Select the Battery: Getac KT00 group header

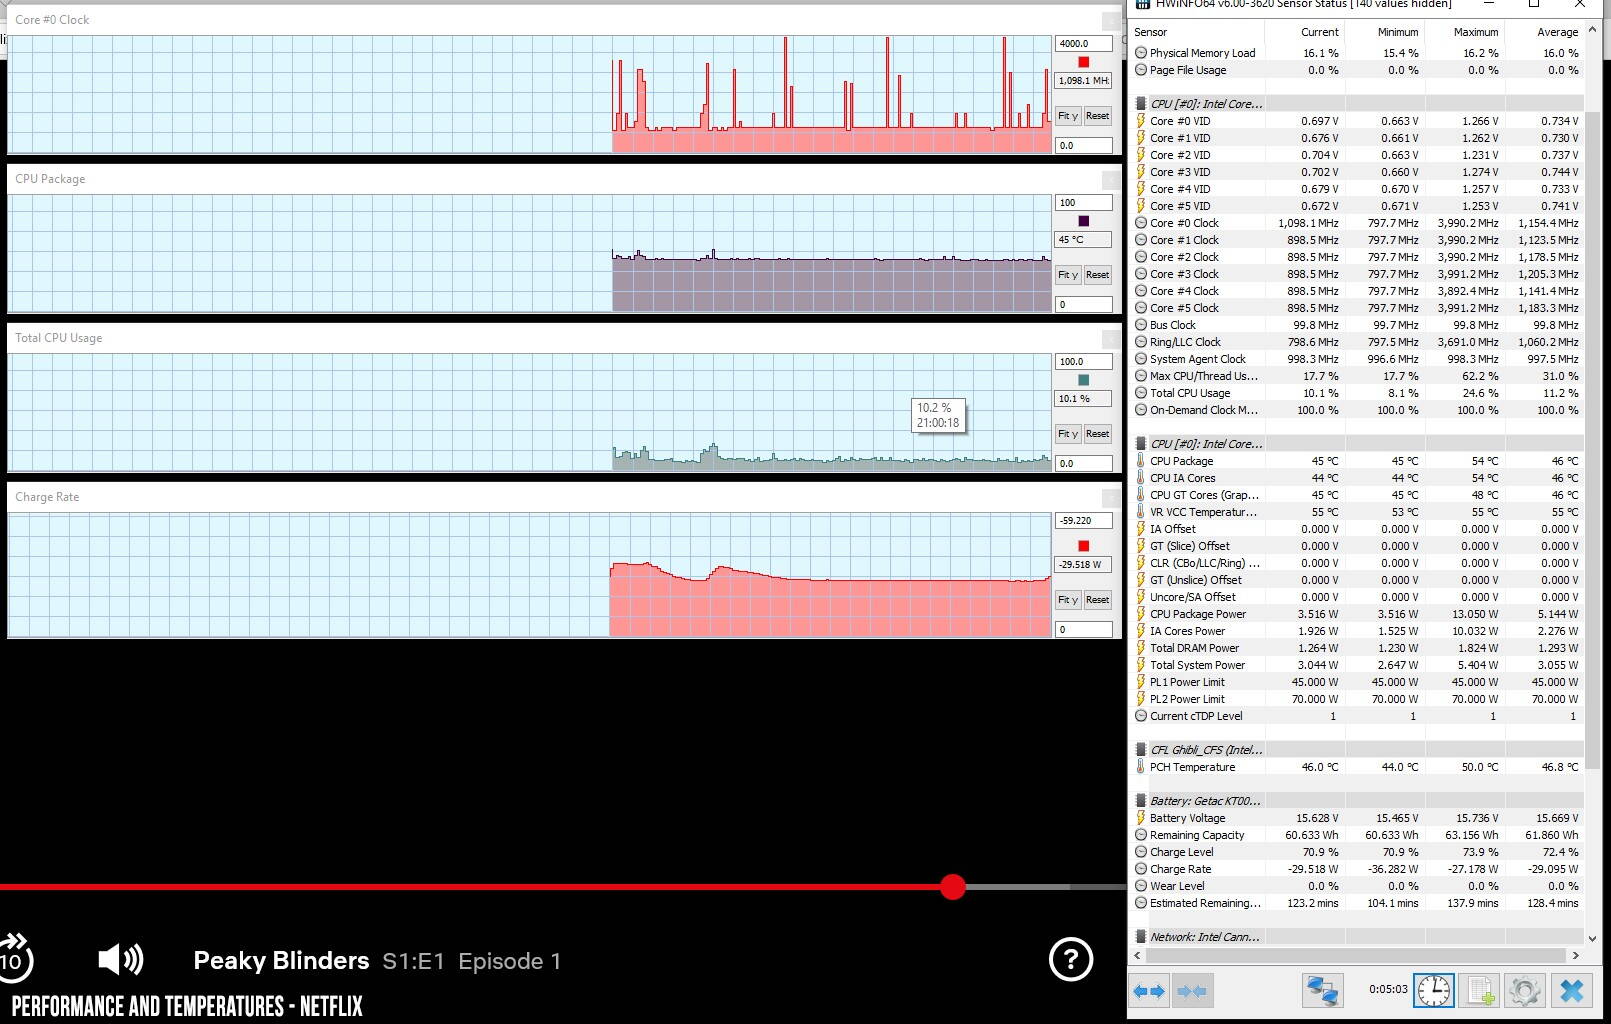pos(1358,801)
